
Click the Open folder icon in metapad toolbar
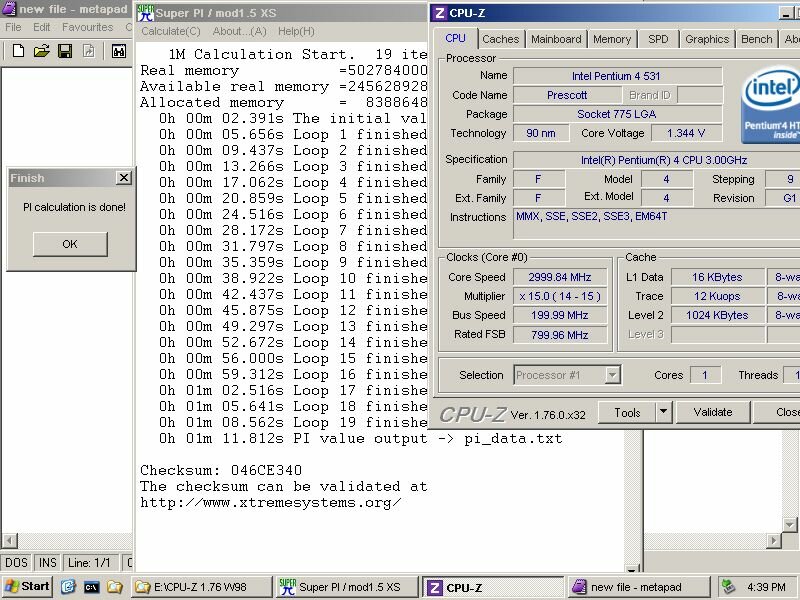coord(41,51)
